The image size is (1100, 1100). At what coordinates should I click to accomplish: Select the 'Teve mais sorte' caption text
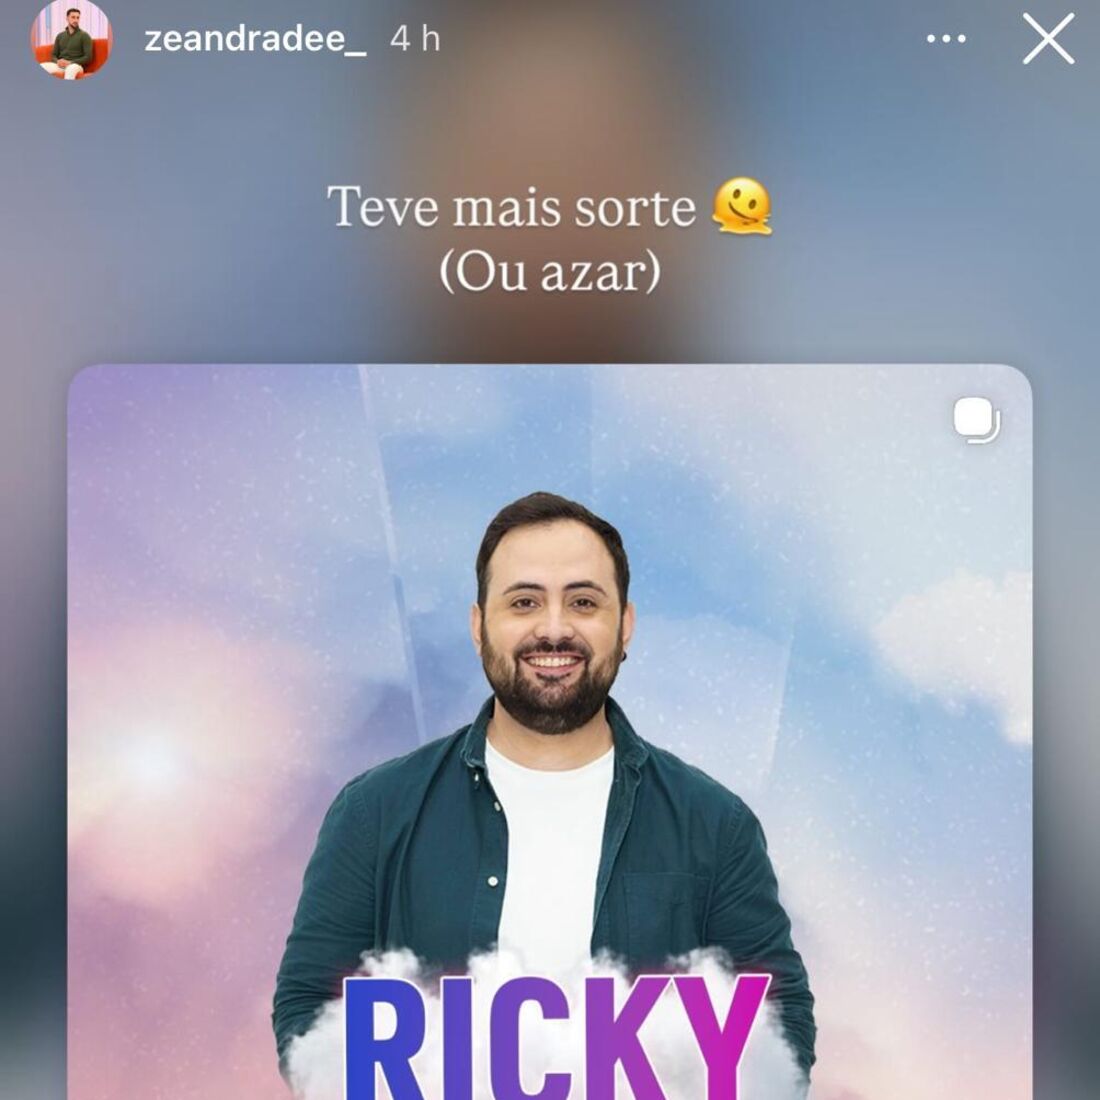[511, 208]
